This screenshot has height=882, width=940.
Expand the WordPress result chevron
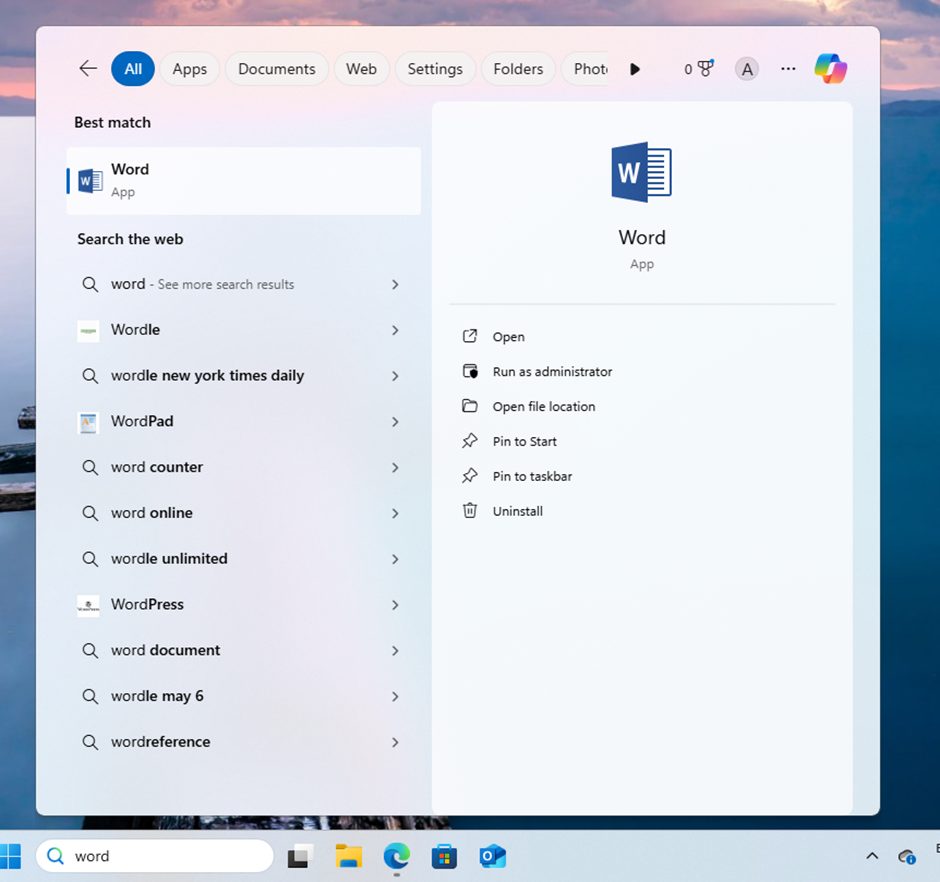click(x=395, y=605)
